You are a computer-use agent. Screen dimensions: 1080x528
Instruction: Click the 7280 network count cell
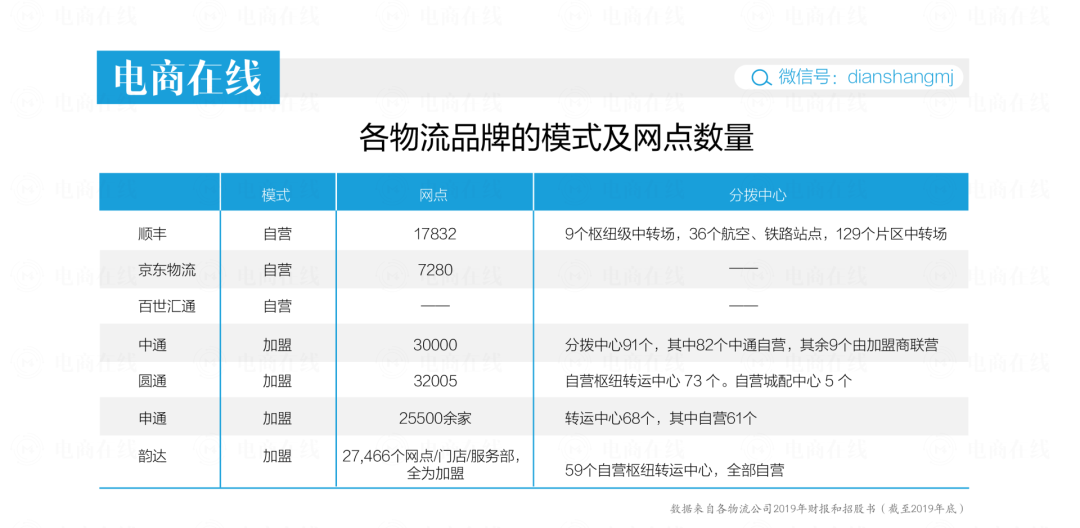435,270
